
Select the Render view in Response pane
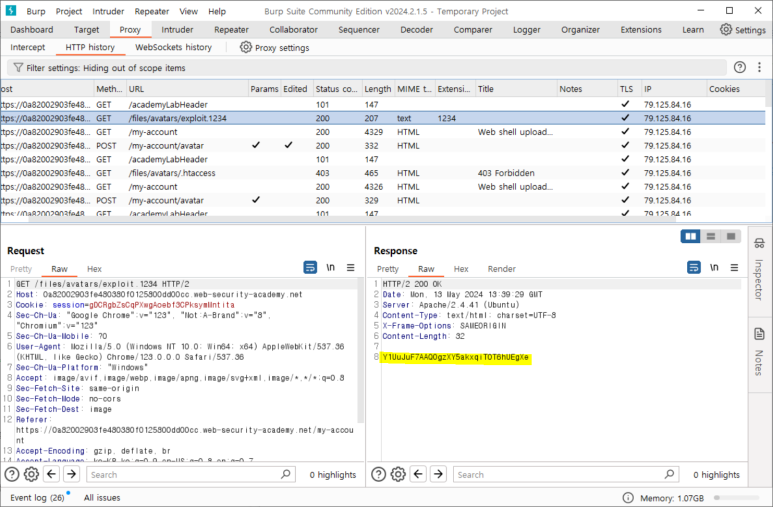(x=501, y=269)
